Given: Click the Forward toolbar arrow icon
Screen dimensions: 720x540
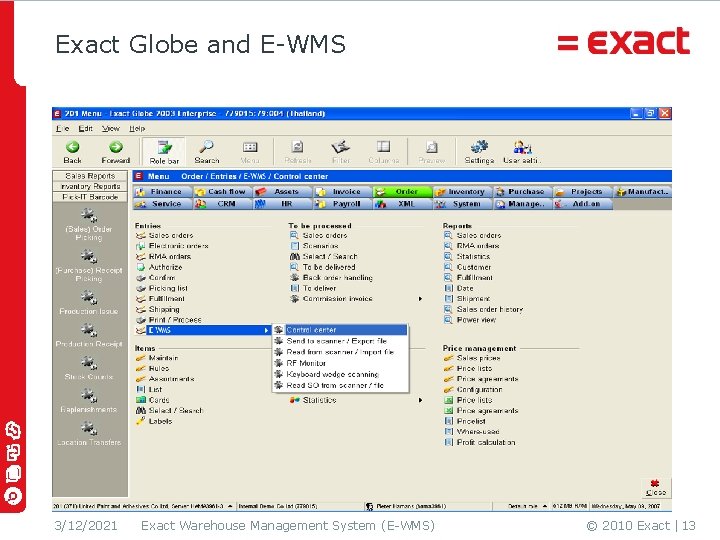Looking at the screenshot, I should (x=116, y=147).
